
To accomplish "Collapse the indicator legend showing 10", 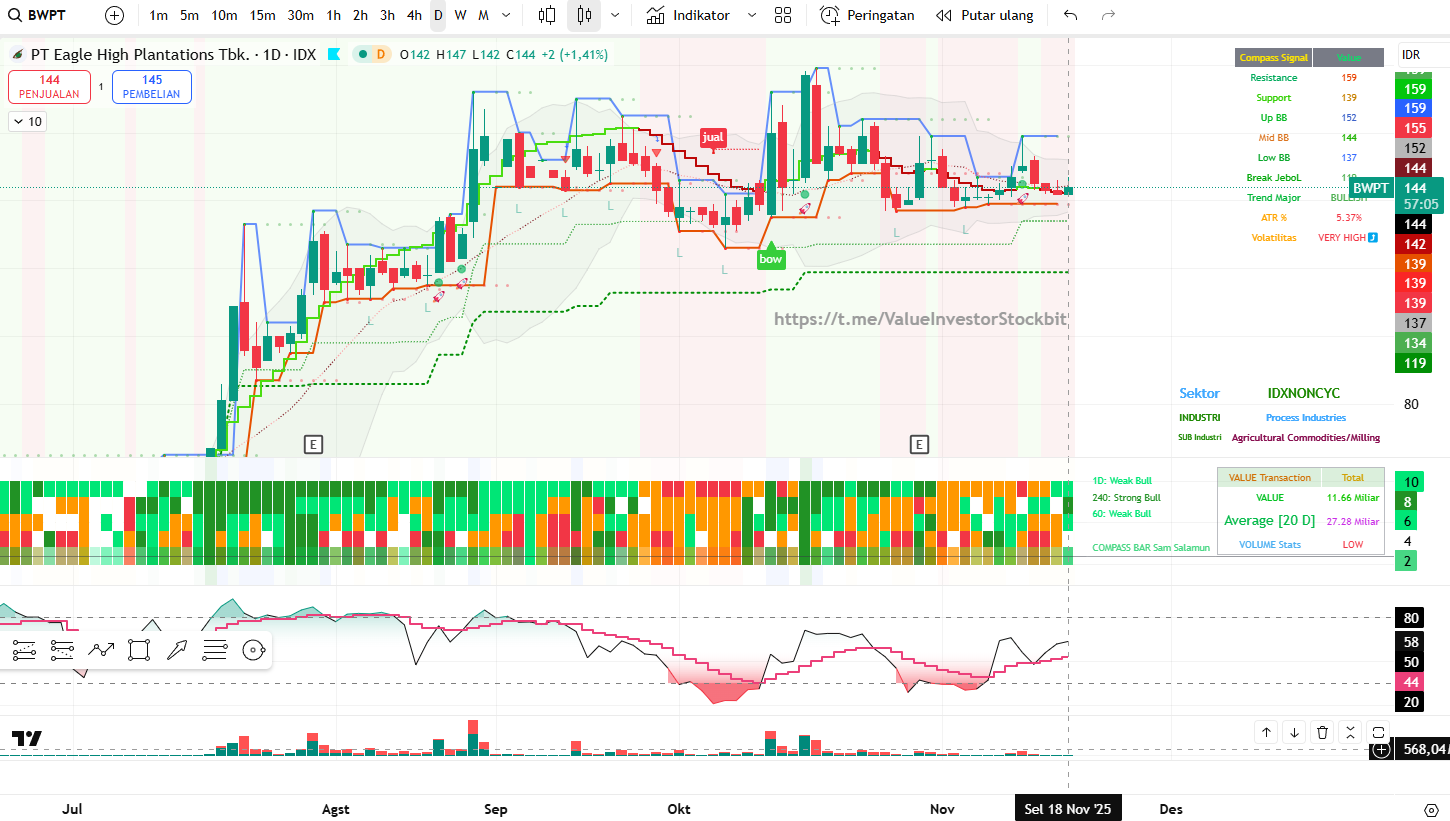I will pyautogui.click(x=27, y=122).
